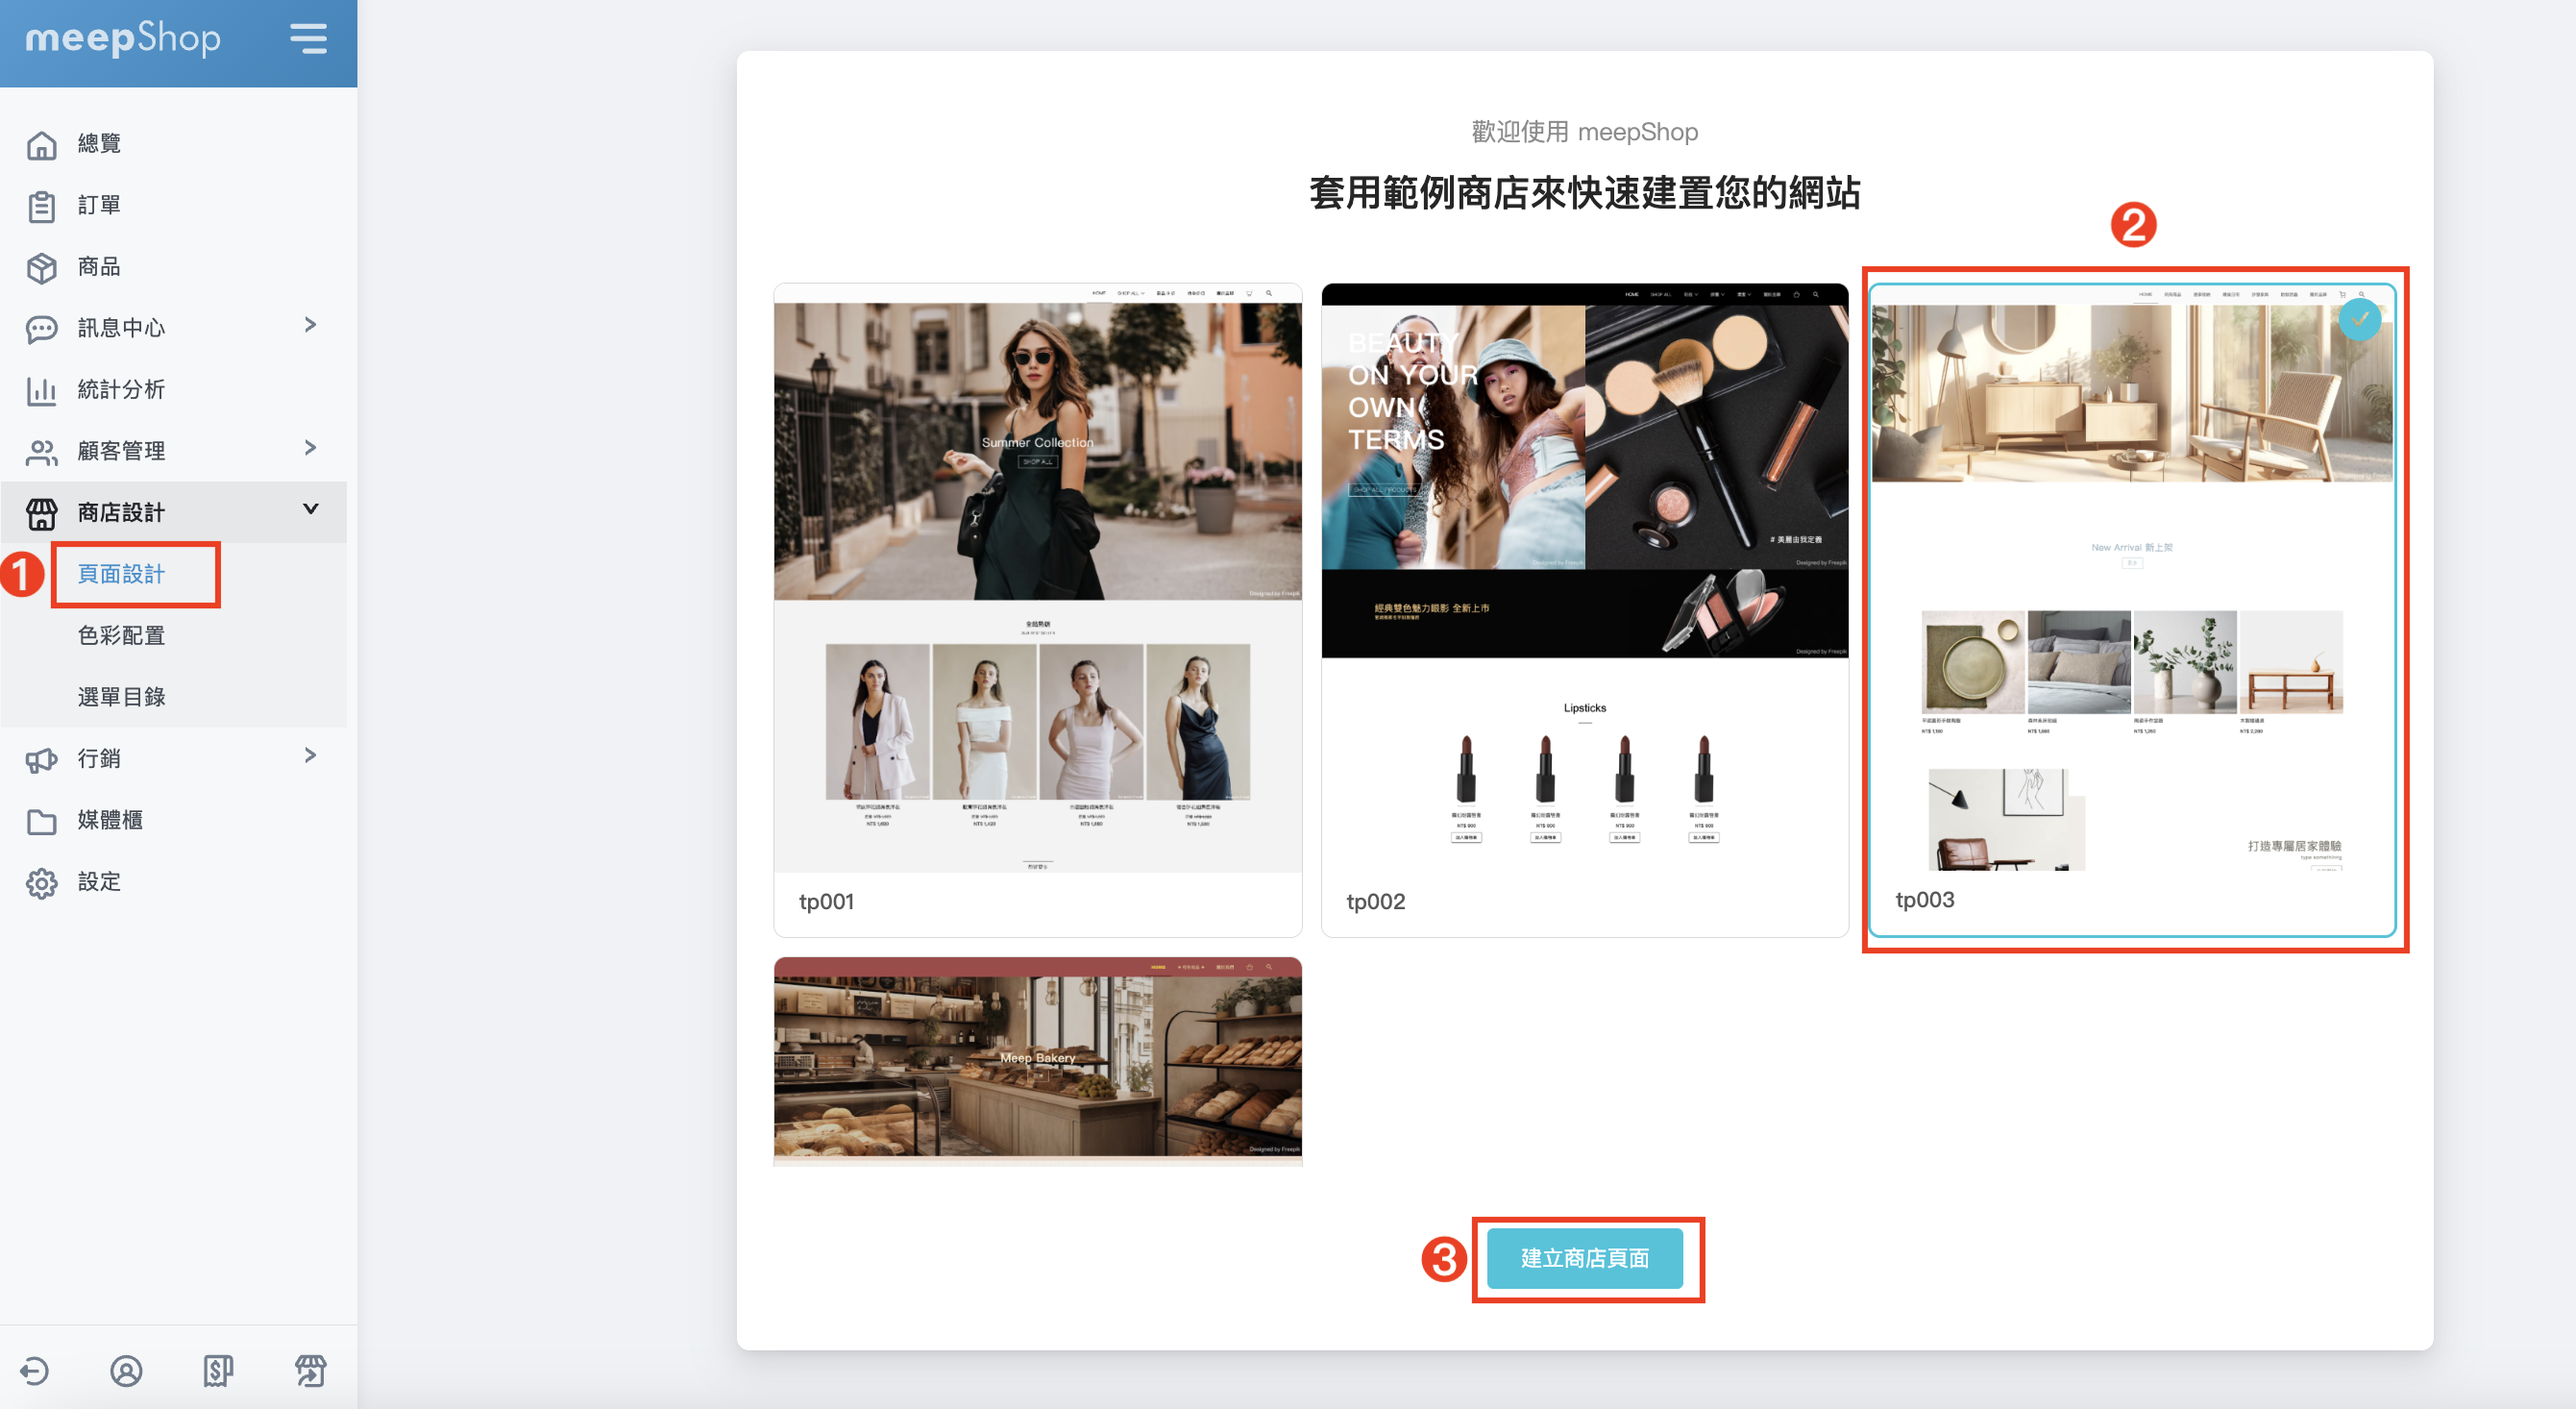Expand the 行銷 submenu arrow
Viewport: 2576px width, 1409px height.
pyautogui.click(x=310, y=756)
